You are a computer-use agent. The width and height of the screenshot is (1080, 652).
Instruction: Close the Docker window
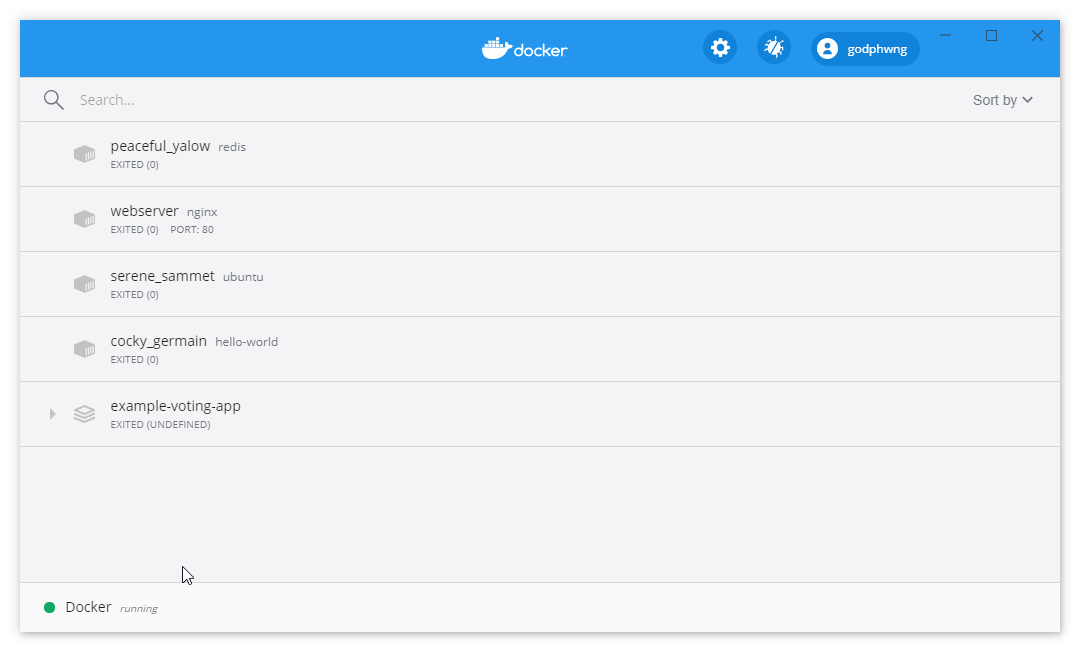coord(1037,35)
